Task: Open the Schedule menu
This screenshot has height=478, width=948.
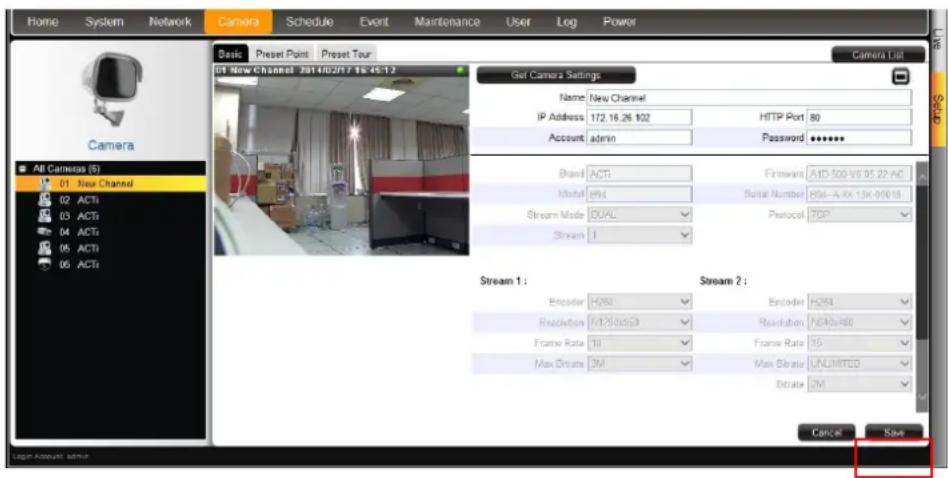Action: pyautogui.click(x=310, y=22)
